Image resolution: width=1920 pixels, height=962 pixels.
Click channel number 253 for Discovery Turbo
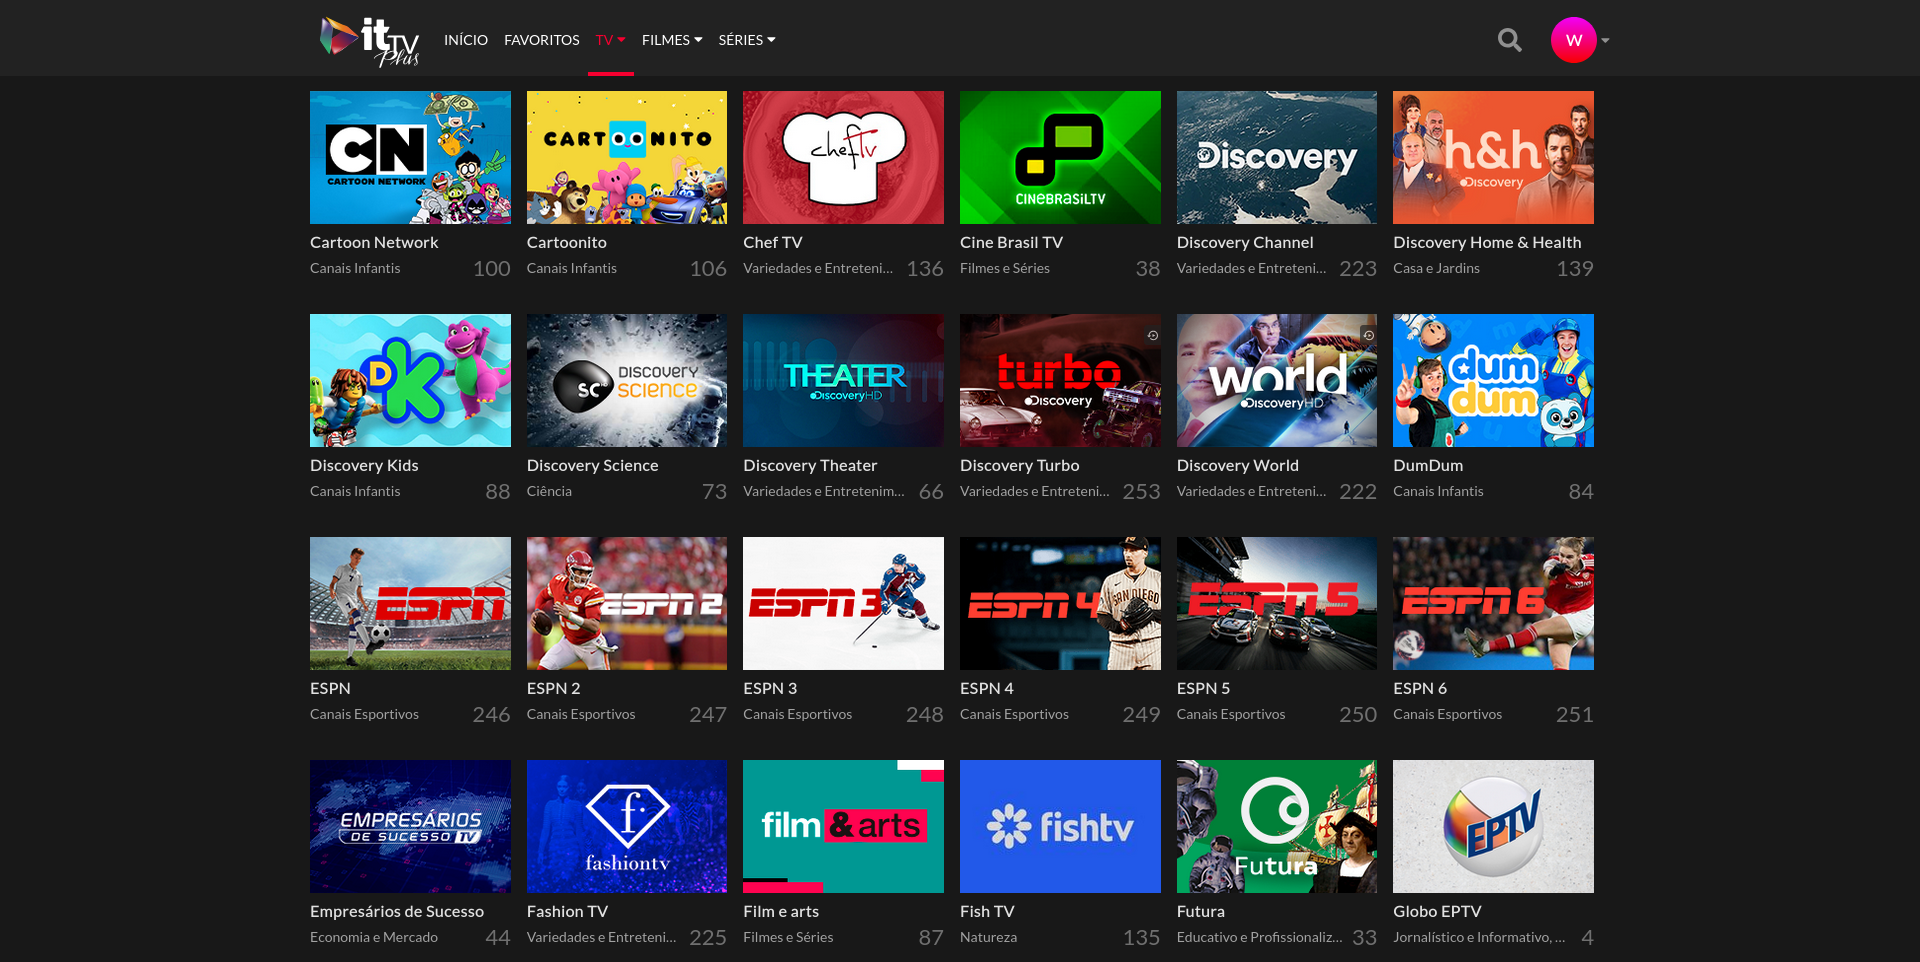click(x=1141, y=491)
